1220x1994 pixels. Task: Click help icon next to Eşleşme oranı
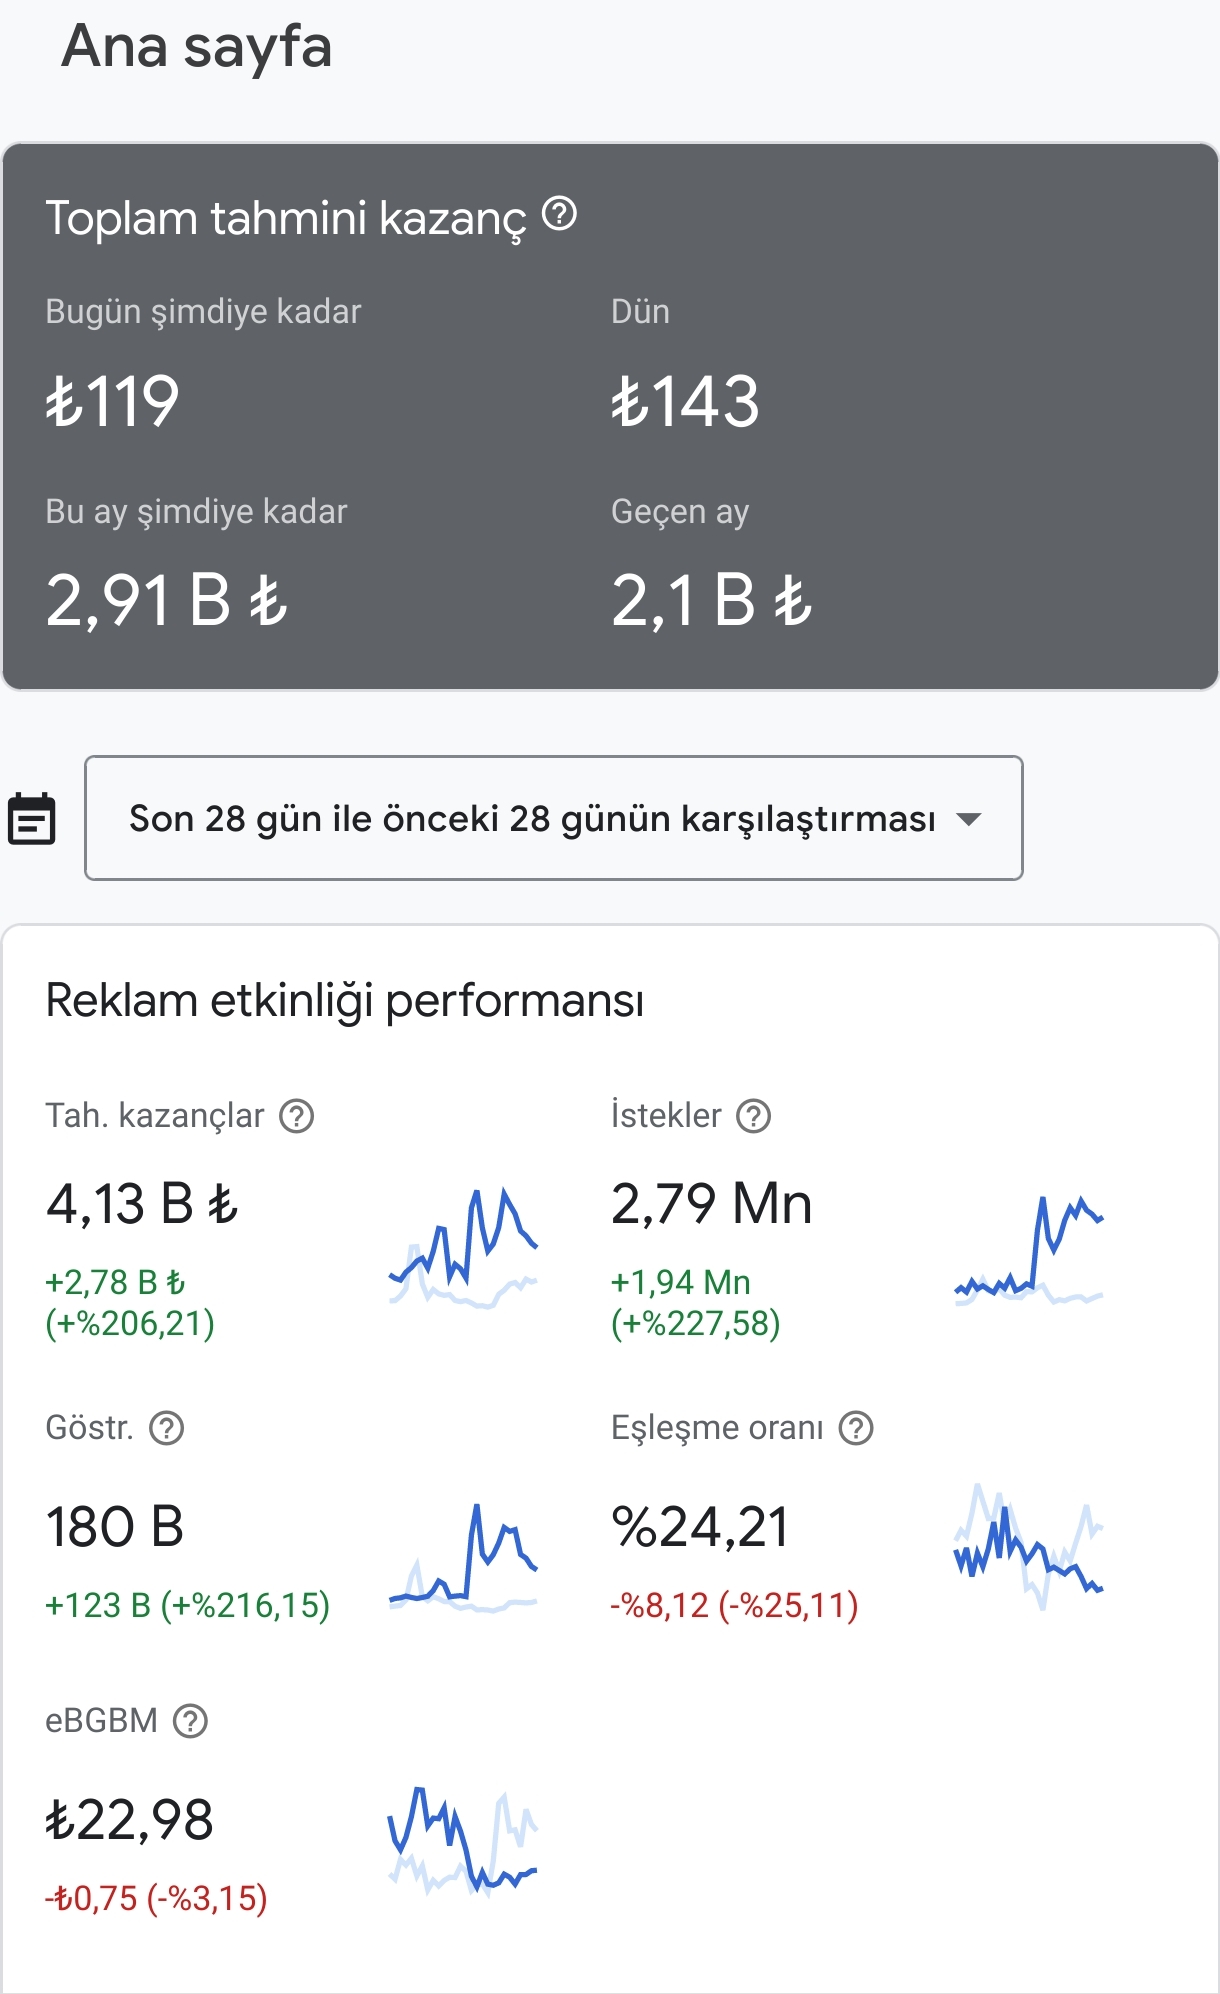(856, 1428)
